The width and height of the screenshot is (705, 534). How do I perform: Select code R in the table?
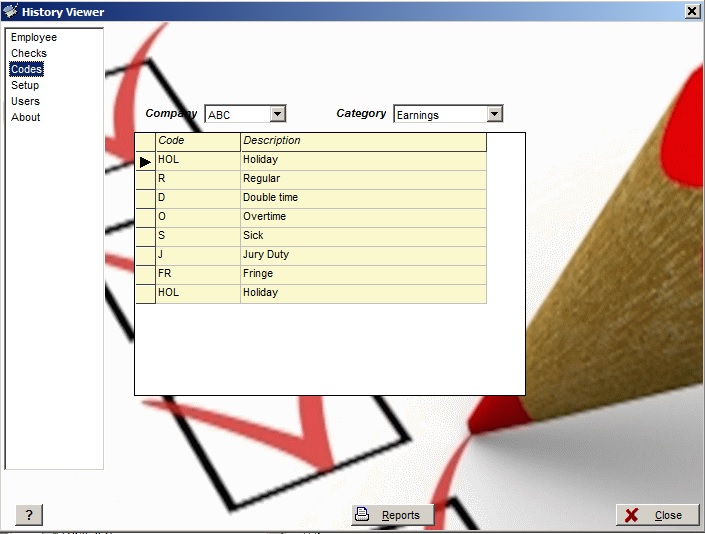[x=198, y=179]
